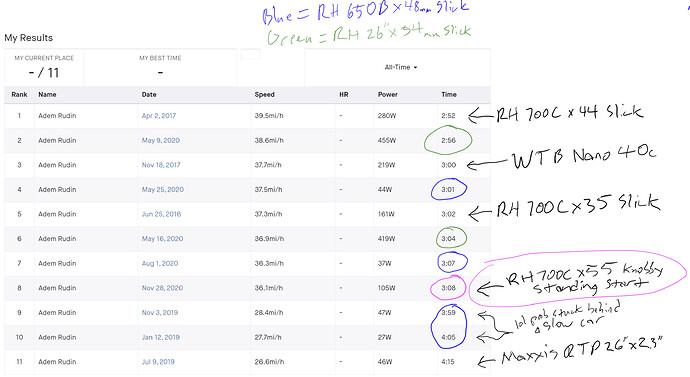Select the rank 1 row time 2:52
The image size is (690, 377).
point(448,116)
